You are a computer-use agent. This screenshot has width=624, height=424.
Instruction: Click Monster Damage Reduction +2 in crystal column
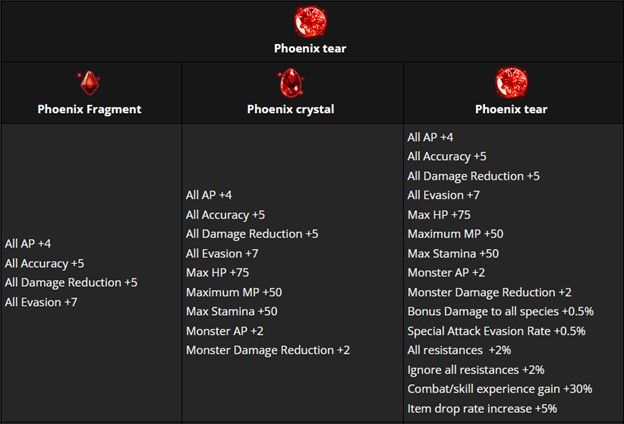coord(268,350)
